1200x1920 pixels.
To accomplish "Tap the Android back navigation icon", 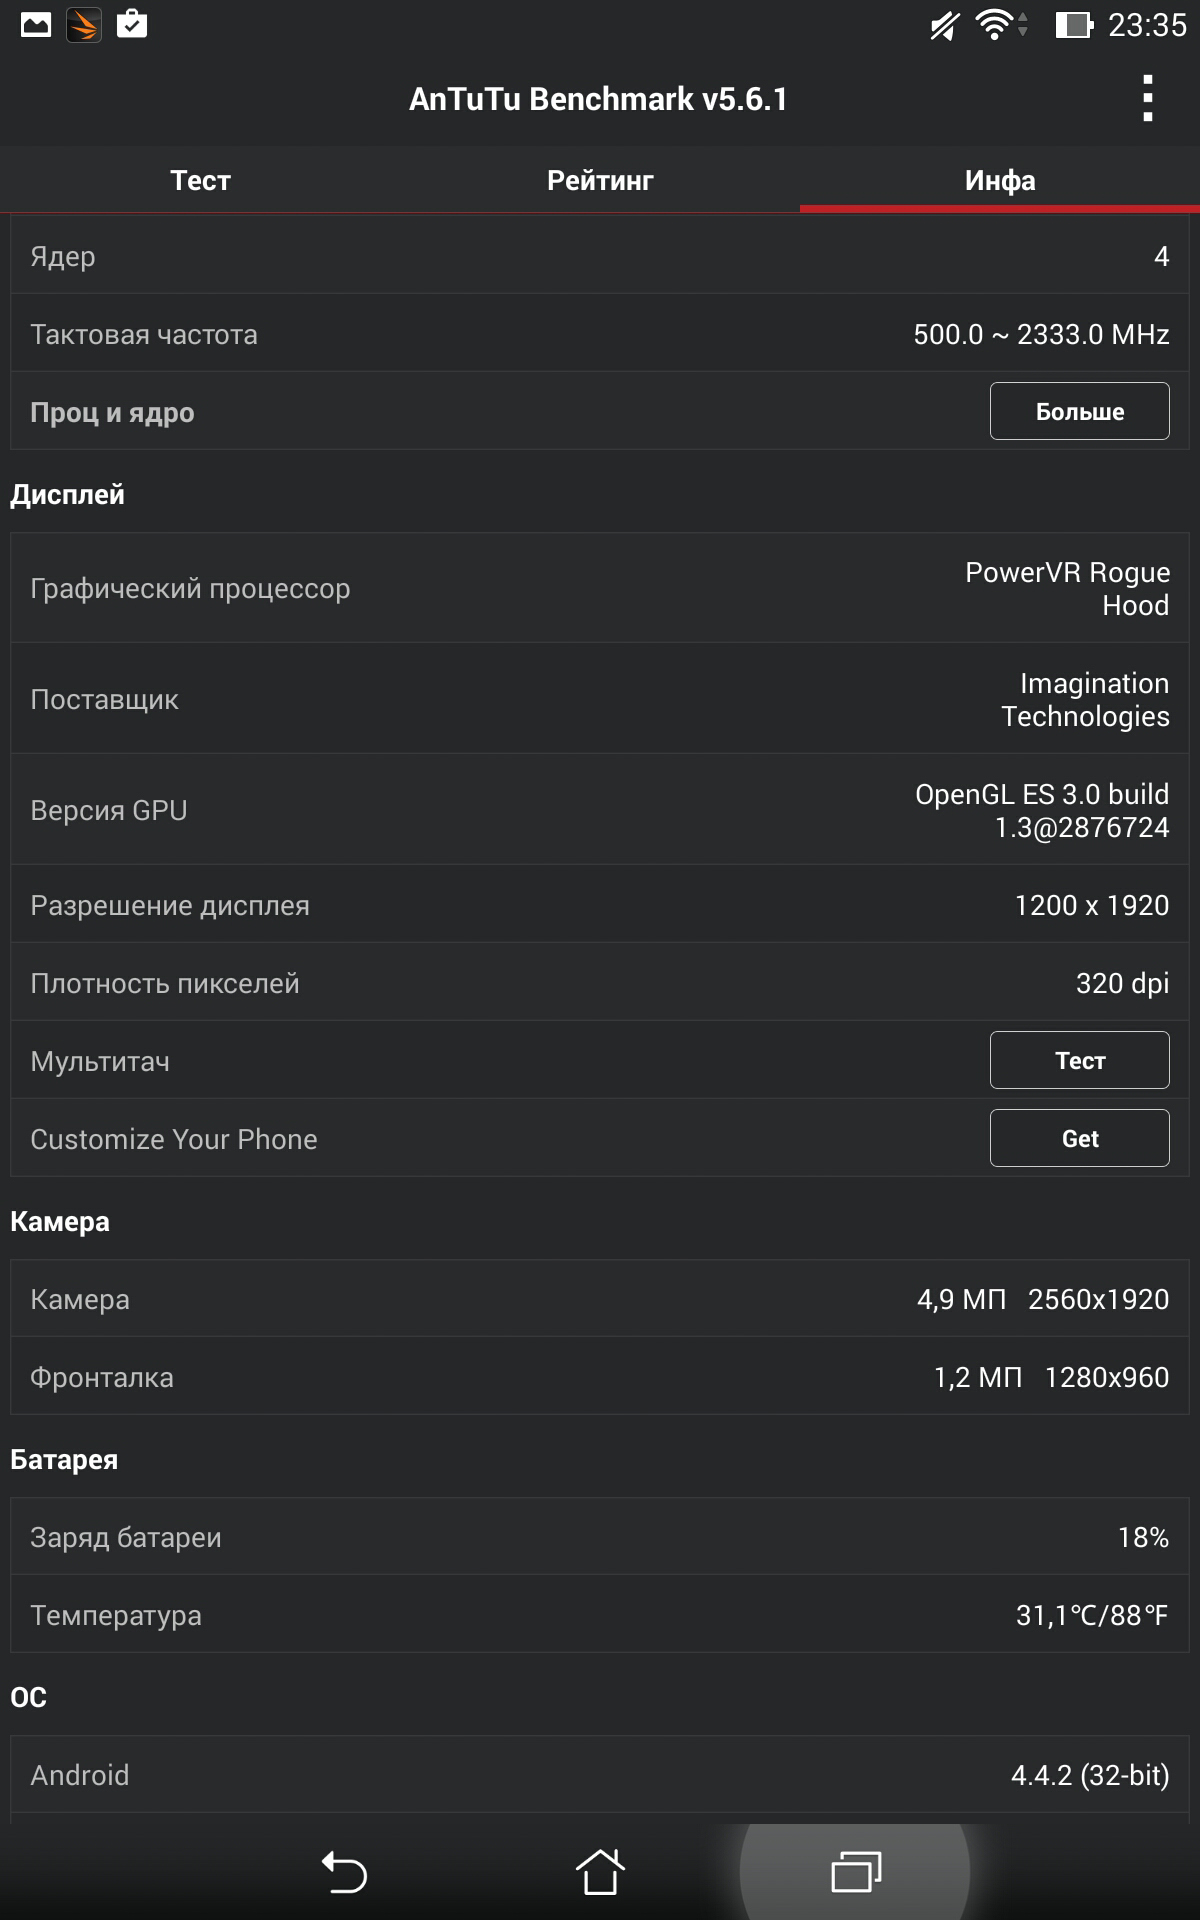I will (344, 1871).
